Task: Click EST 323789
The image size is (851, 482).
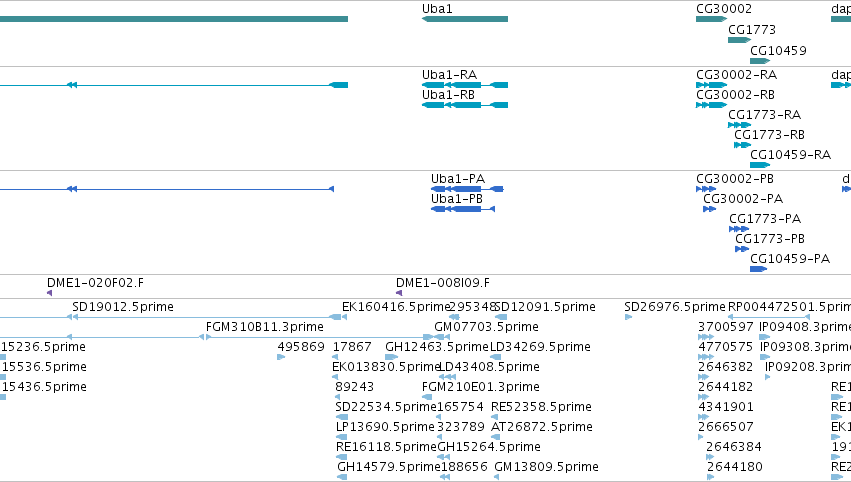Action: point(461,427)
